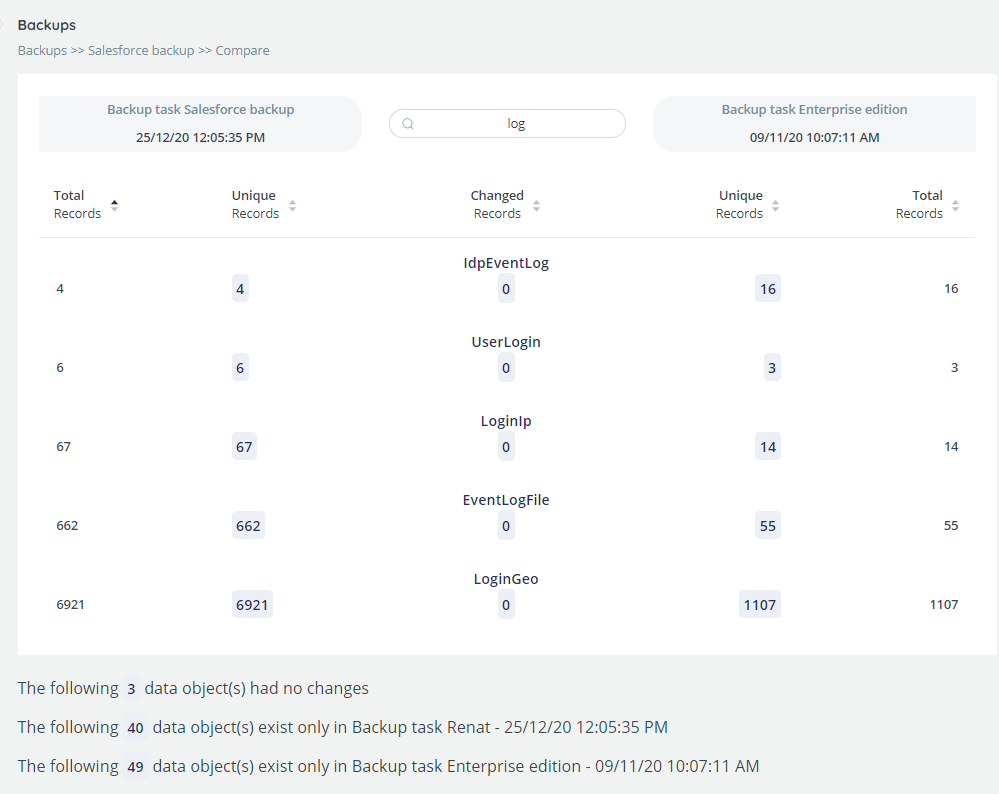Expand the 3 unchanged data objects list
The image size is (999, 794).
131,688
